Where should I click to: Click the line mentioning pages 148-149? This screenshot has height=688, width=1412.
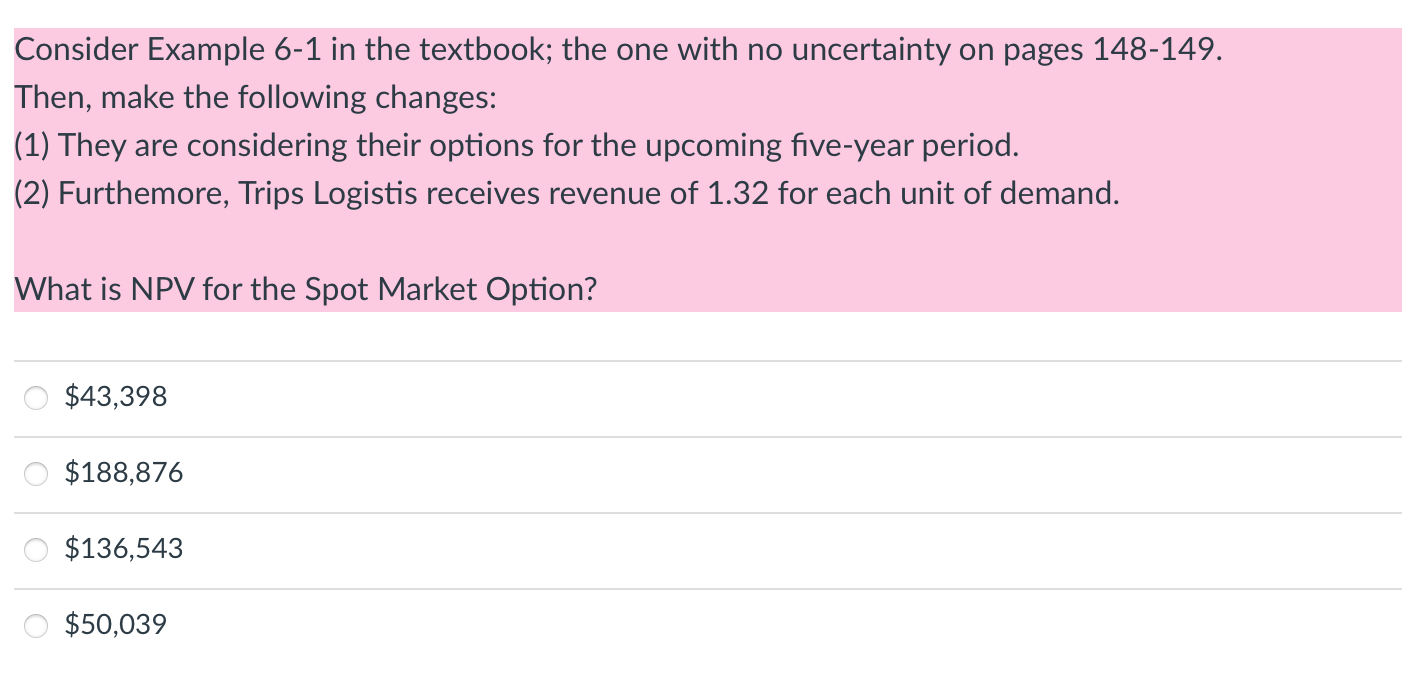pos(617,48)
